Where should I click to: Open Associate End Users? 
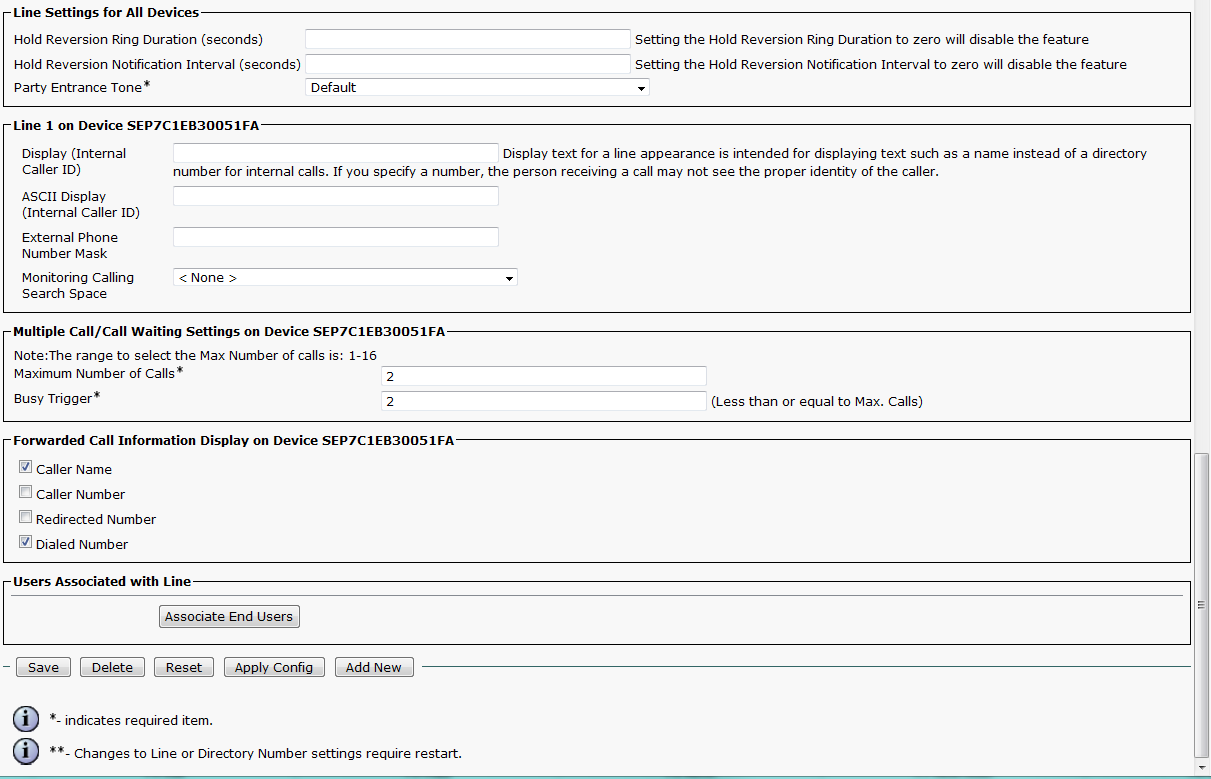229,617
